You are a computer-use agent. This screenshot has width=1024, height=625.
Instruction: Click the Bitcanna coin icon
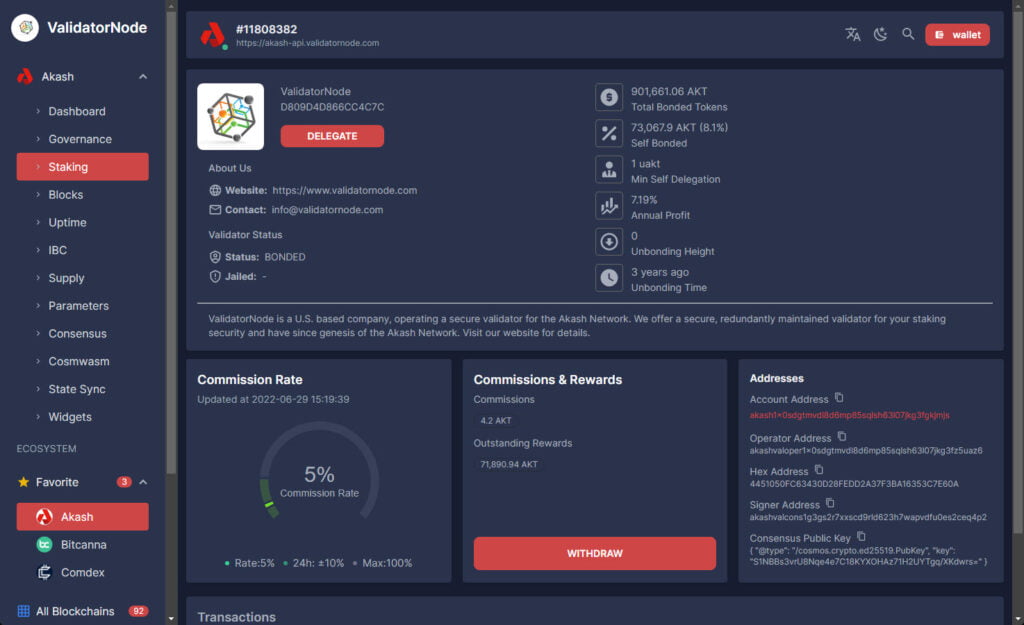44,545
